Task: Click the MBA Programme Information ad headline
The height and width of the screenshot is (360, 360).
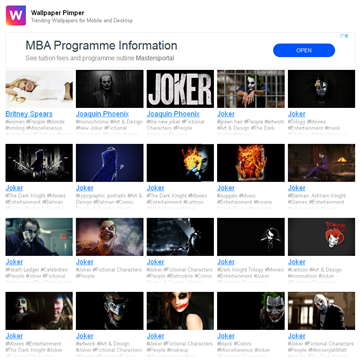Action: pyautogui.click(x=101, y=45)
